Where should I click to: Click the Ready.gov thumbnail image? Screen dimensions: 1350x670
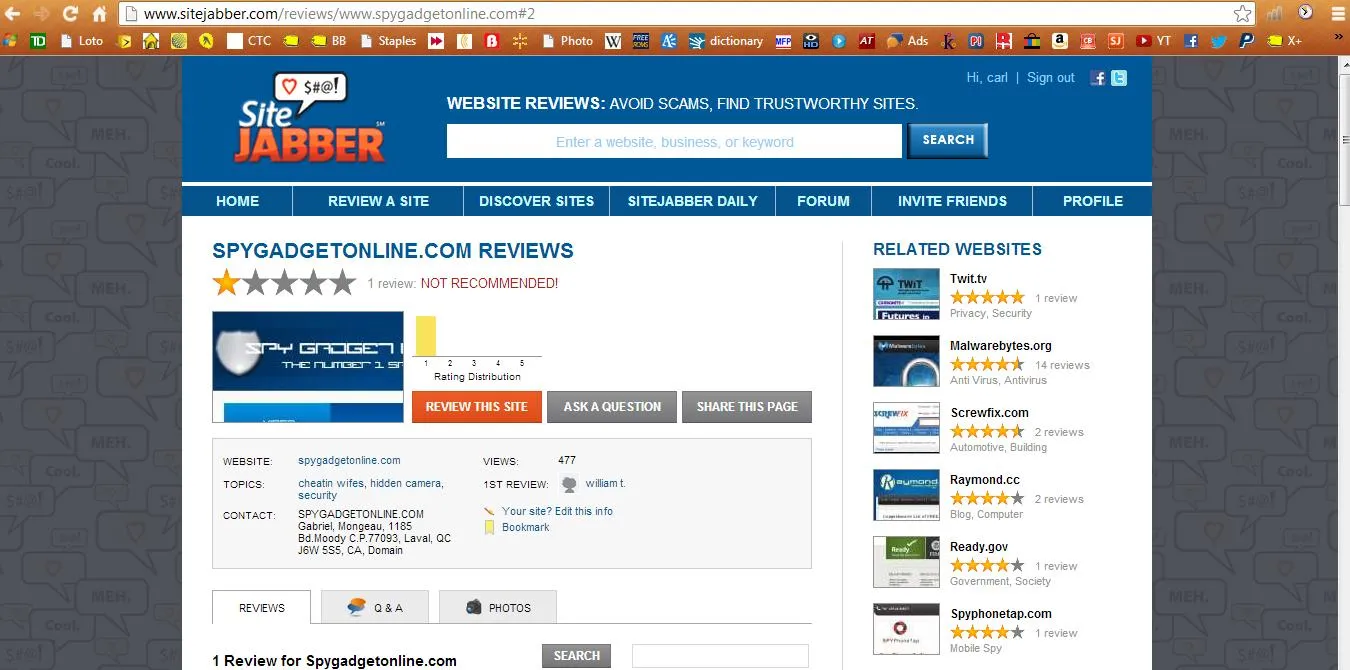coord(906,562)
